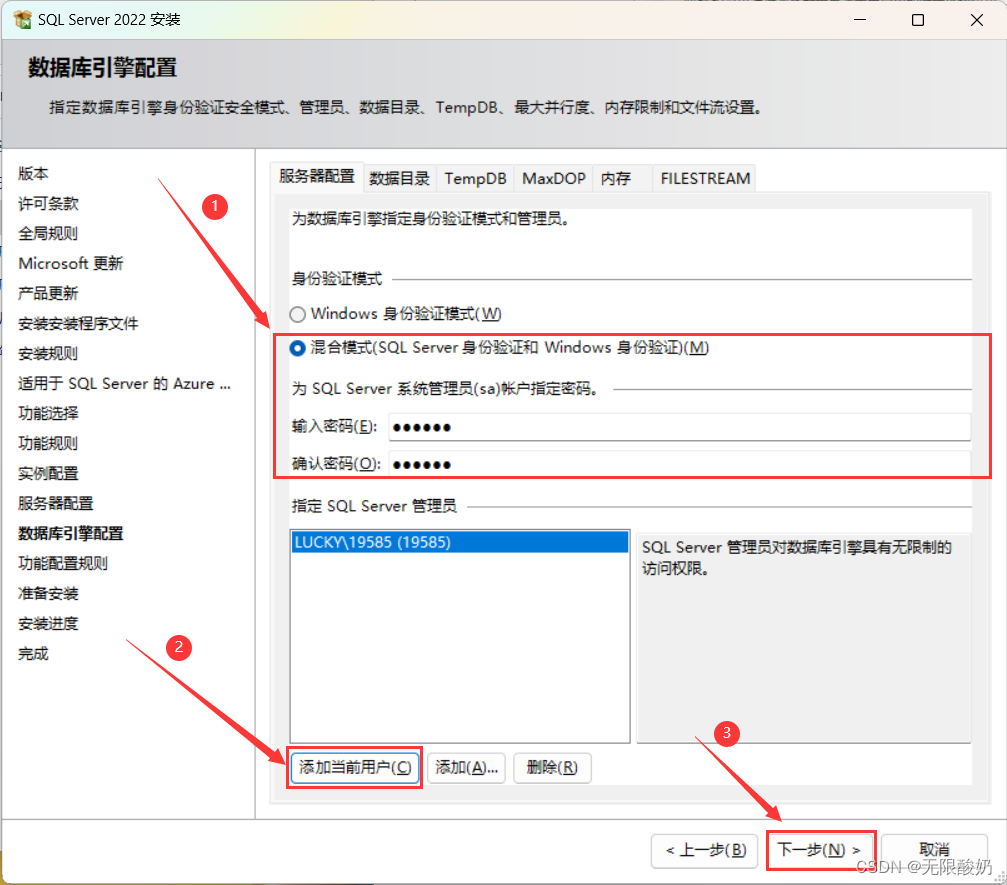Viewport: 1007px width, 885px height.
Task: Select Mixed Mode authentication radio button
Action: pyautogui.click(x=297, y=348)
